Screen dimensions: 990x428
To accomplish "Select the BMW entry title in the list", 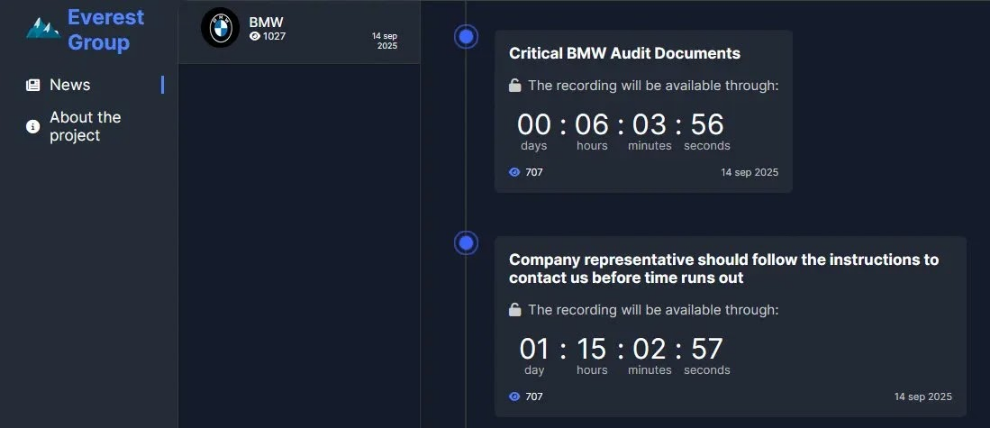I will 266,21.
